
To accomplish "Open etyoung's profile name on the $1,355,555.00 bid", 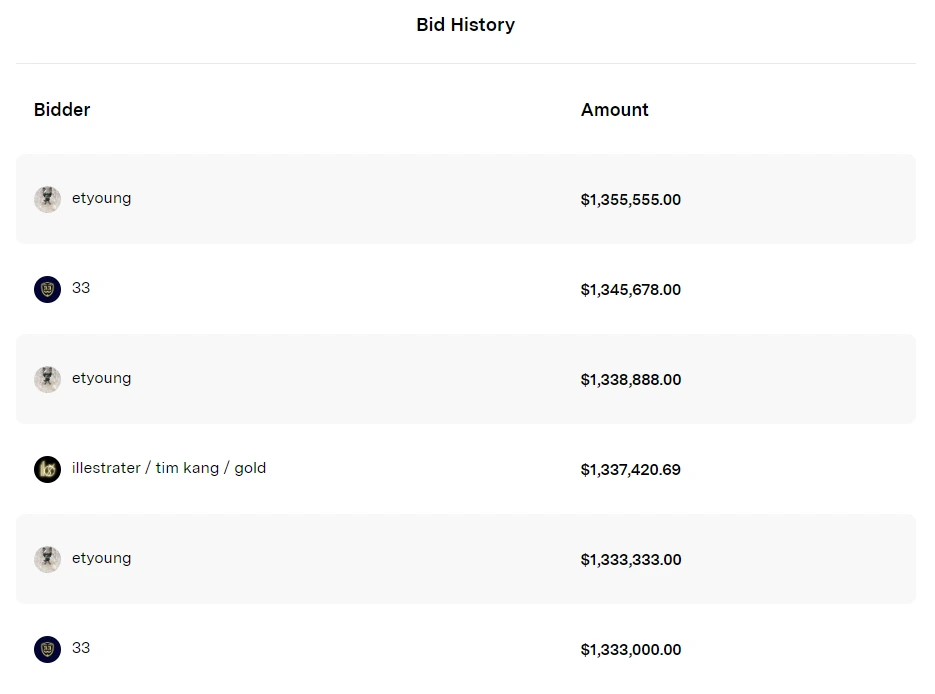I will [x=101, y=198].
